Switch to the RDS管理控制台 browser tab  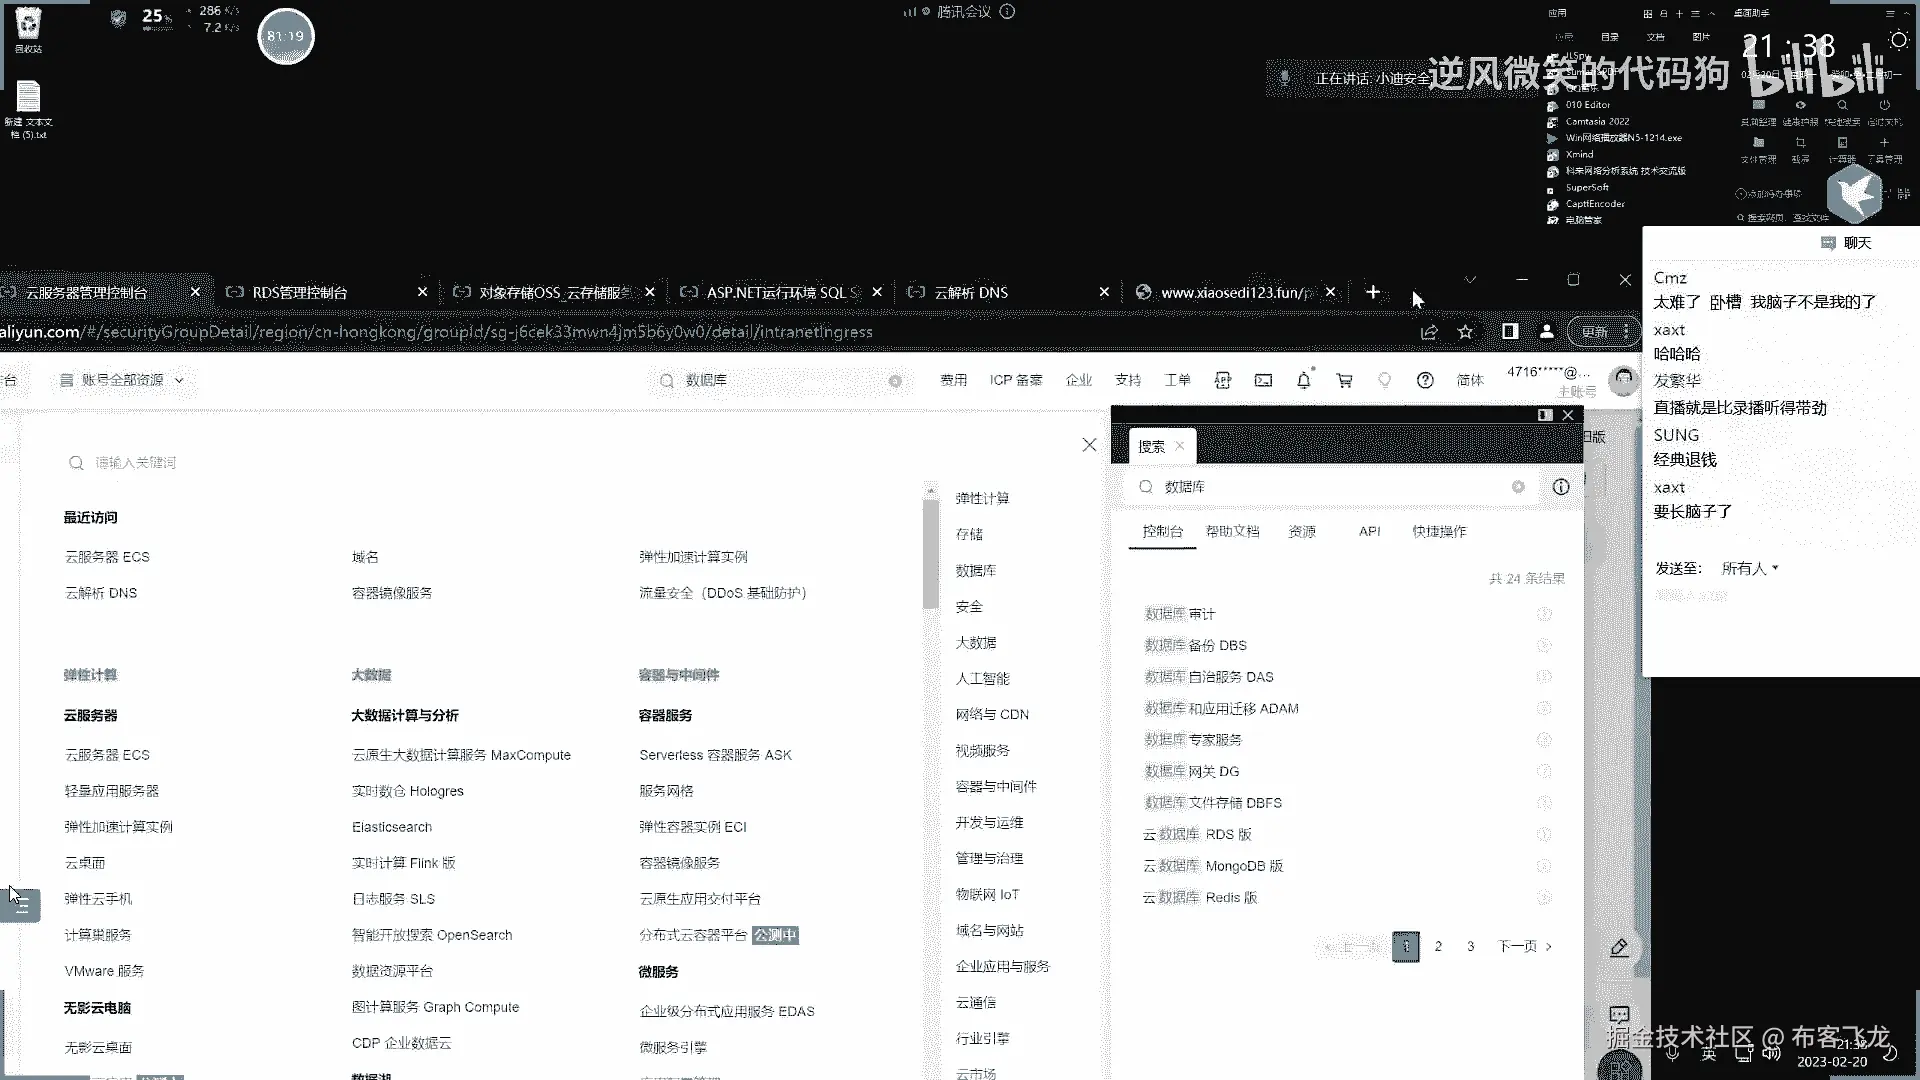(300, 292)
